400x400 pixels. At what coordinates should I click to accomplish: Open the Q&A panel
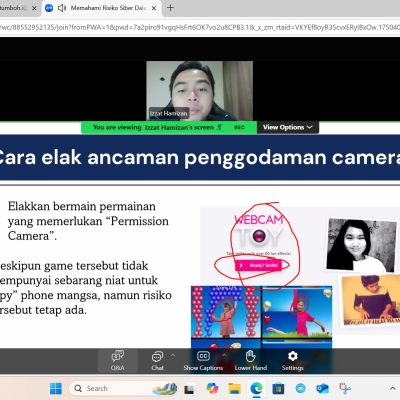(118, 361)
